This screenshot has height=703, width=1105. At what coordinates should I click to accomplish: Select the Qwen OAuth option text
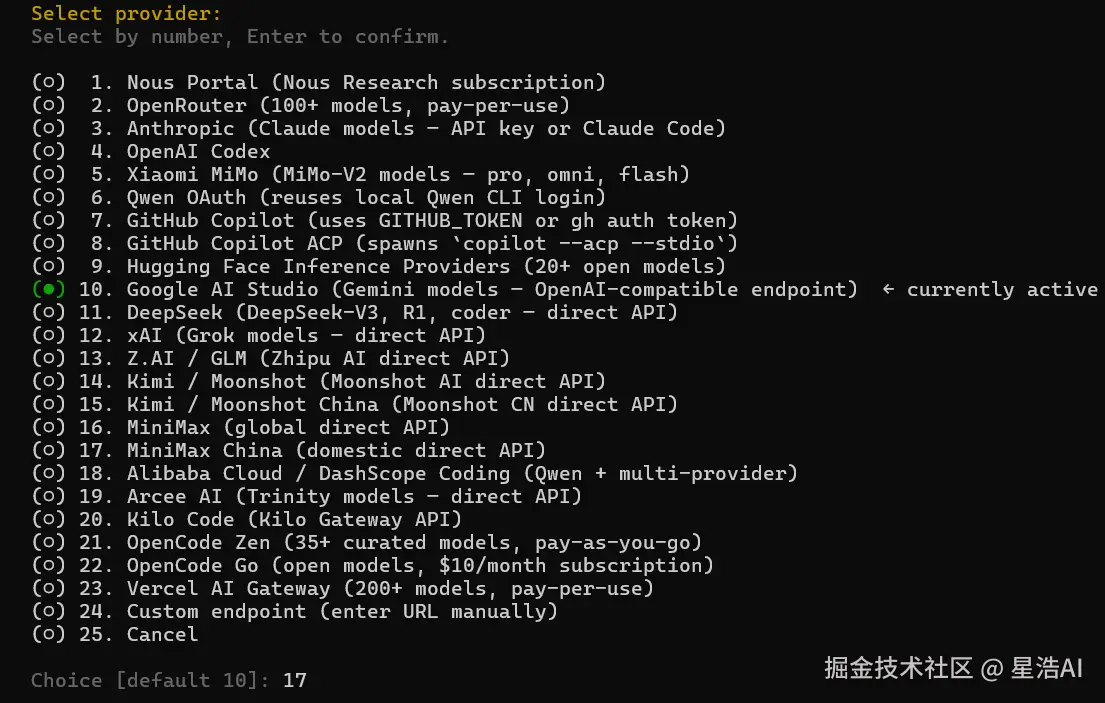[x=366, y=197]
